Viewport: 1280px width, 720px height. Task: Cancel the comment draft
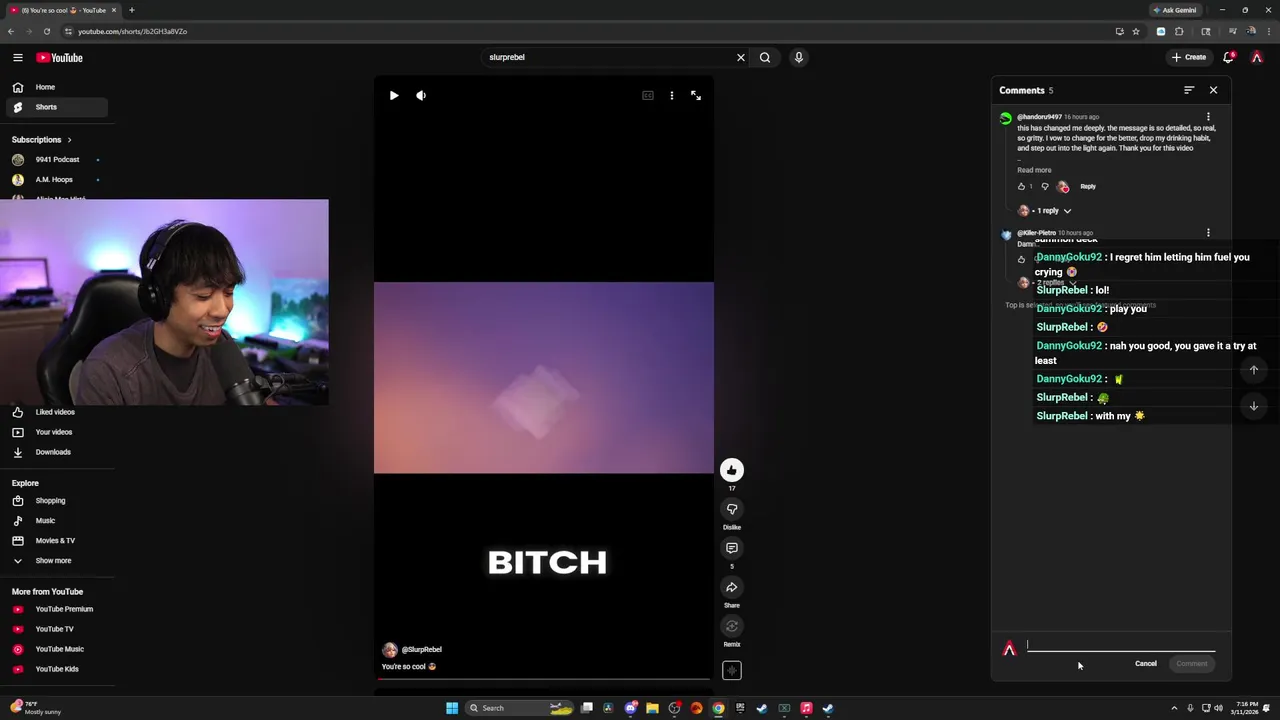click(1146, 664)
